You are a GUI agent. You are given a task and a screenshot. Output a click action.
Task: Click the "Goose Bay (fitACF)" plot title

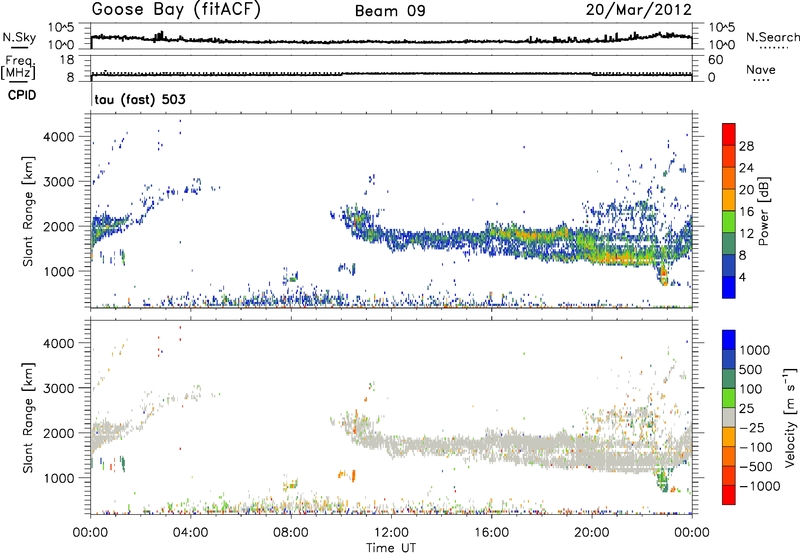point(176,10)
